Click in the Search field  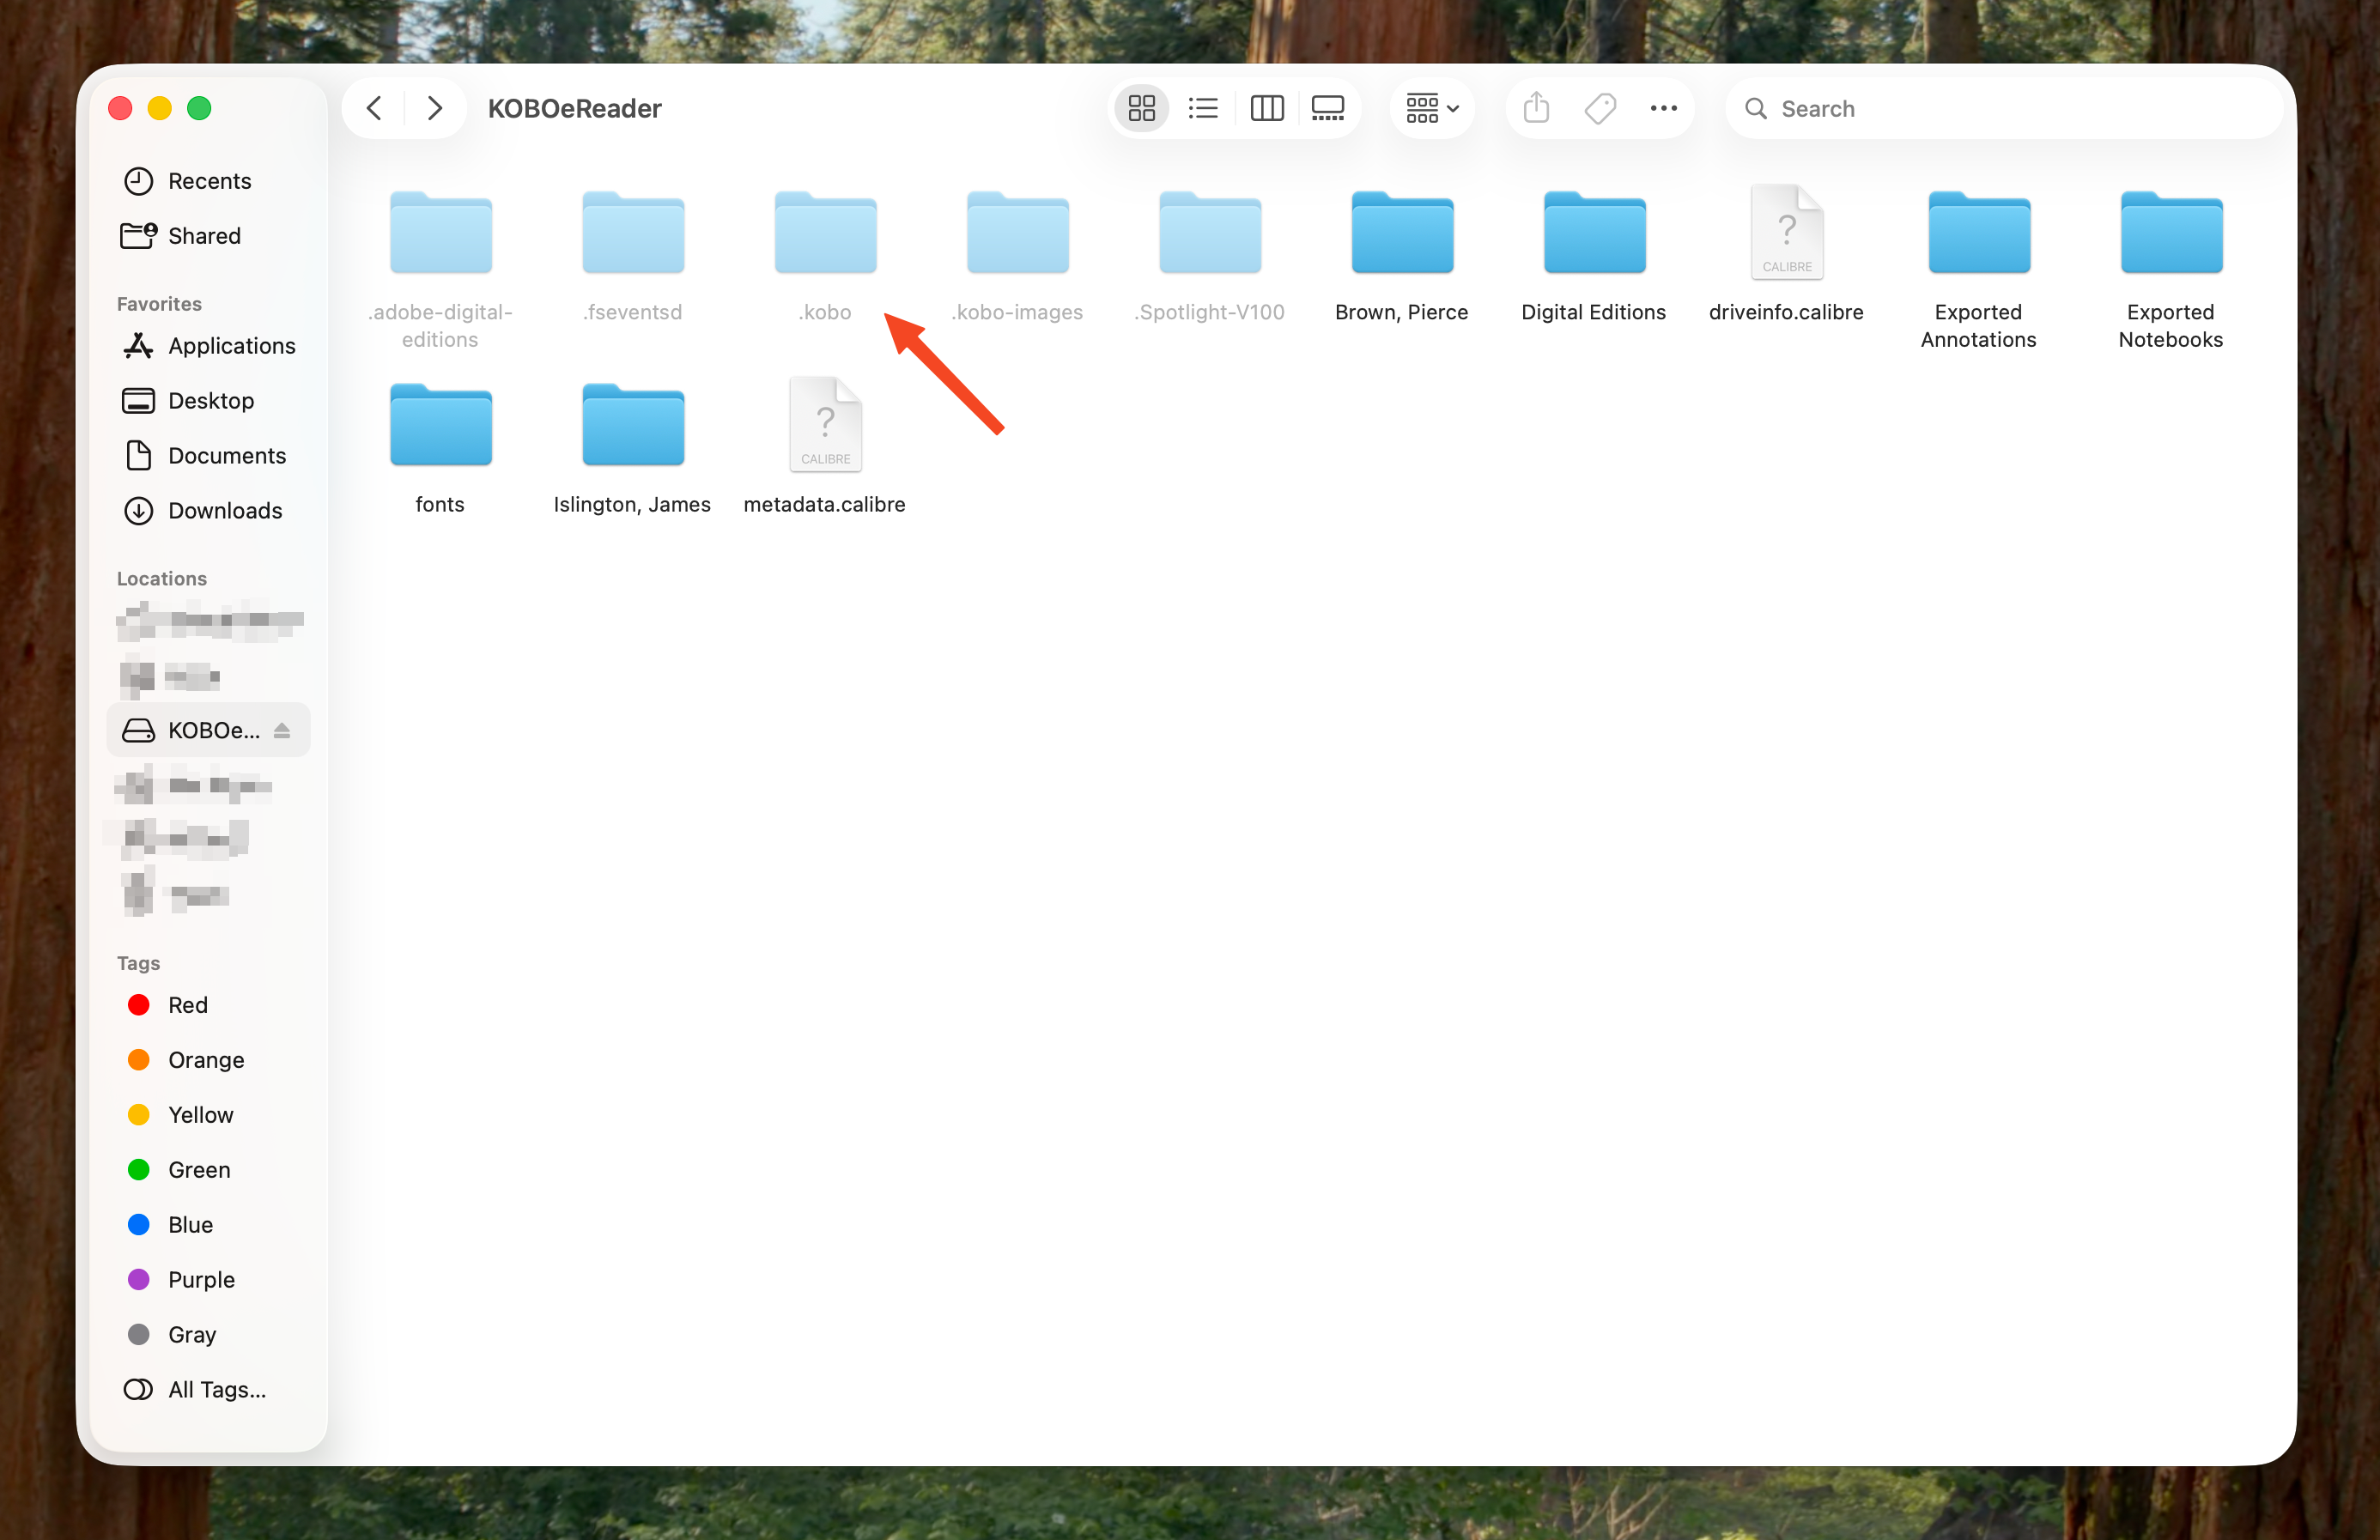pyautogui.click(x=2000, y=108)
